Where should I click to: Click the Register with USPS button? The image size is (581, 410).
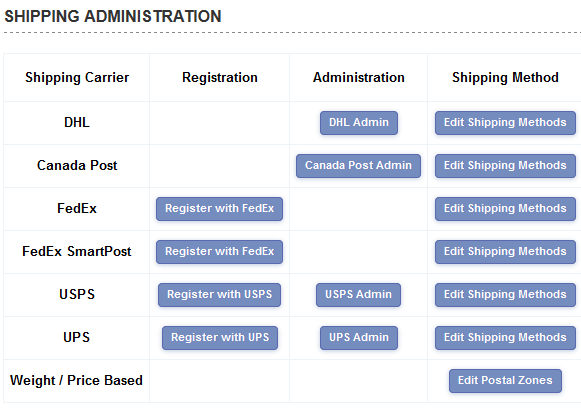(219, 294)
